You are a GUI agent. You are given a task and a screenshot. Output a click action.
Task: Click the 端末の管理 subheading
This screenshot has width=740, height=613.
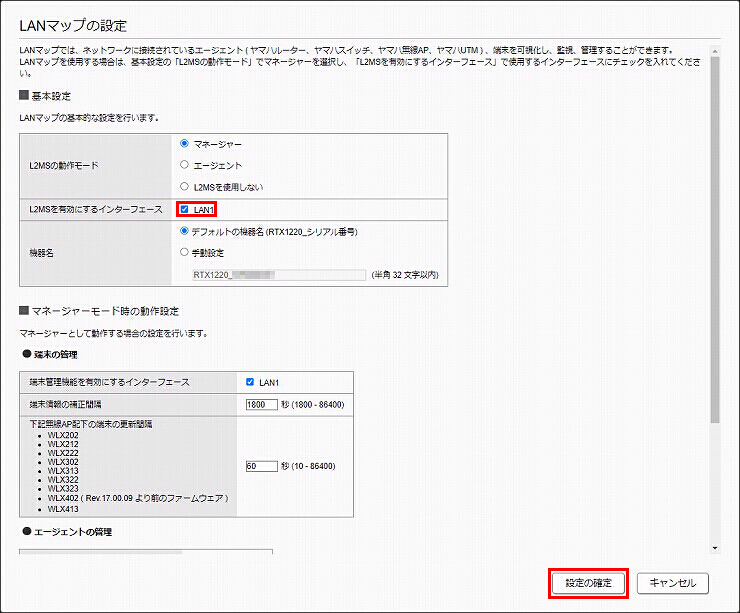pos(56,354)
